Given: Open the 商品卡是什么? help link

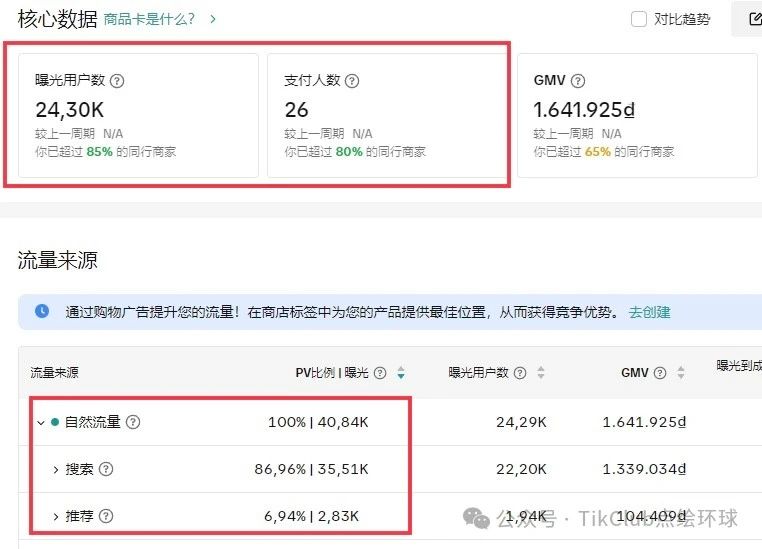Looking at the screenshot, I should click(x=160, y=19).
